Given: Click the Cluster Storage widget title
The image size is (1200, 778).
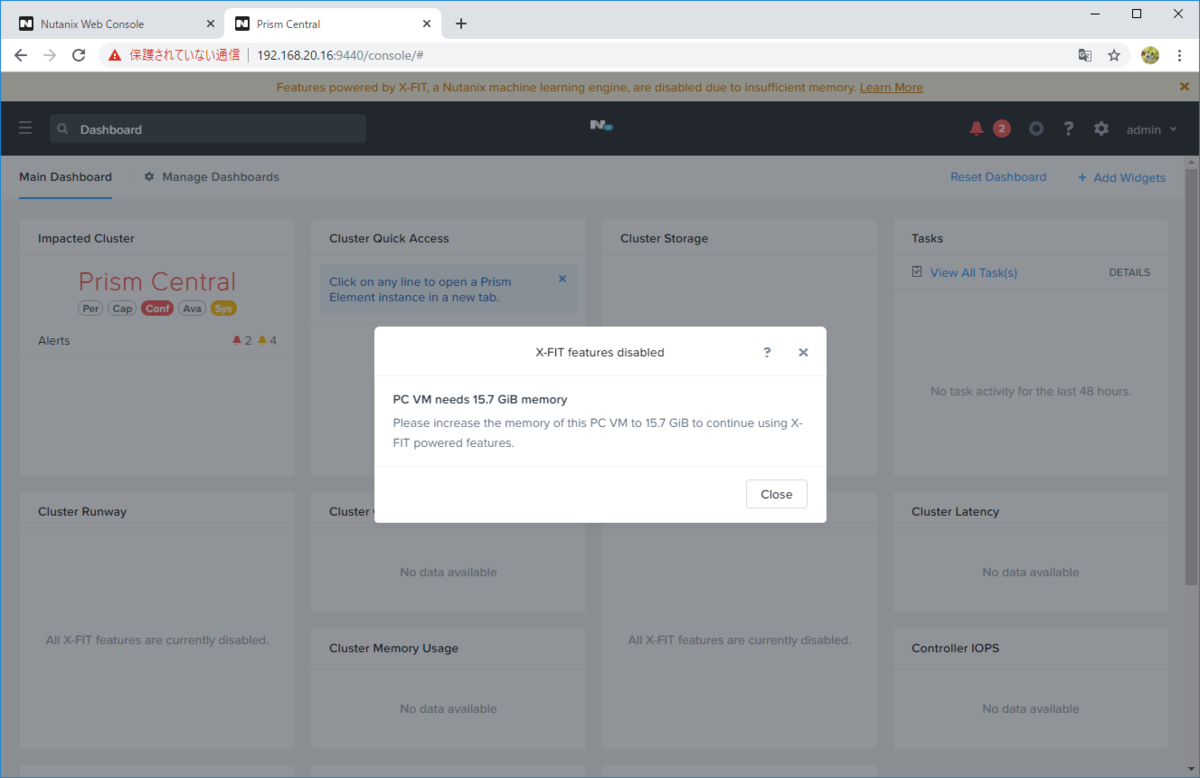Looking at the screenshot, I should (x=664, y=238).
